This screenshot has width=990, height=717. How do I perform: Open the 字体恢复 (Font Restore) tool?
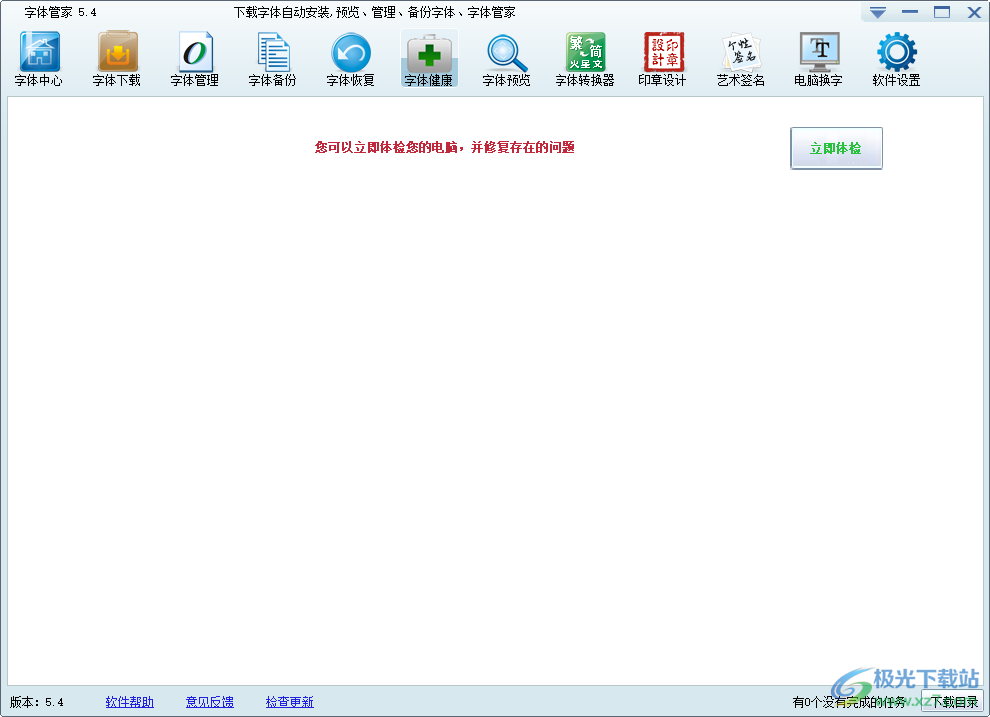click(350, 58)
